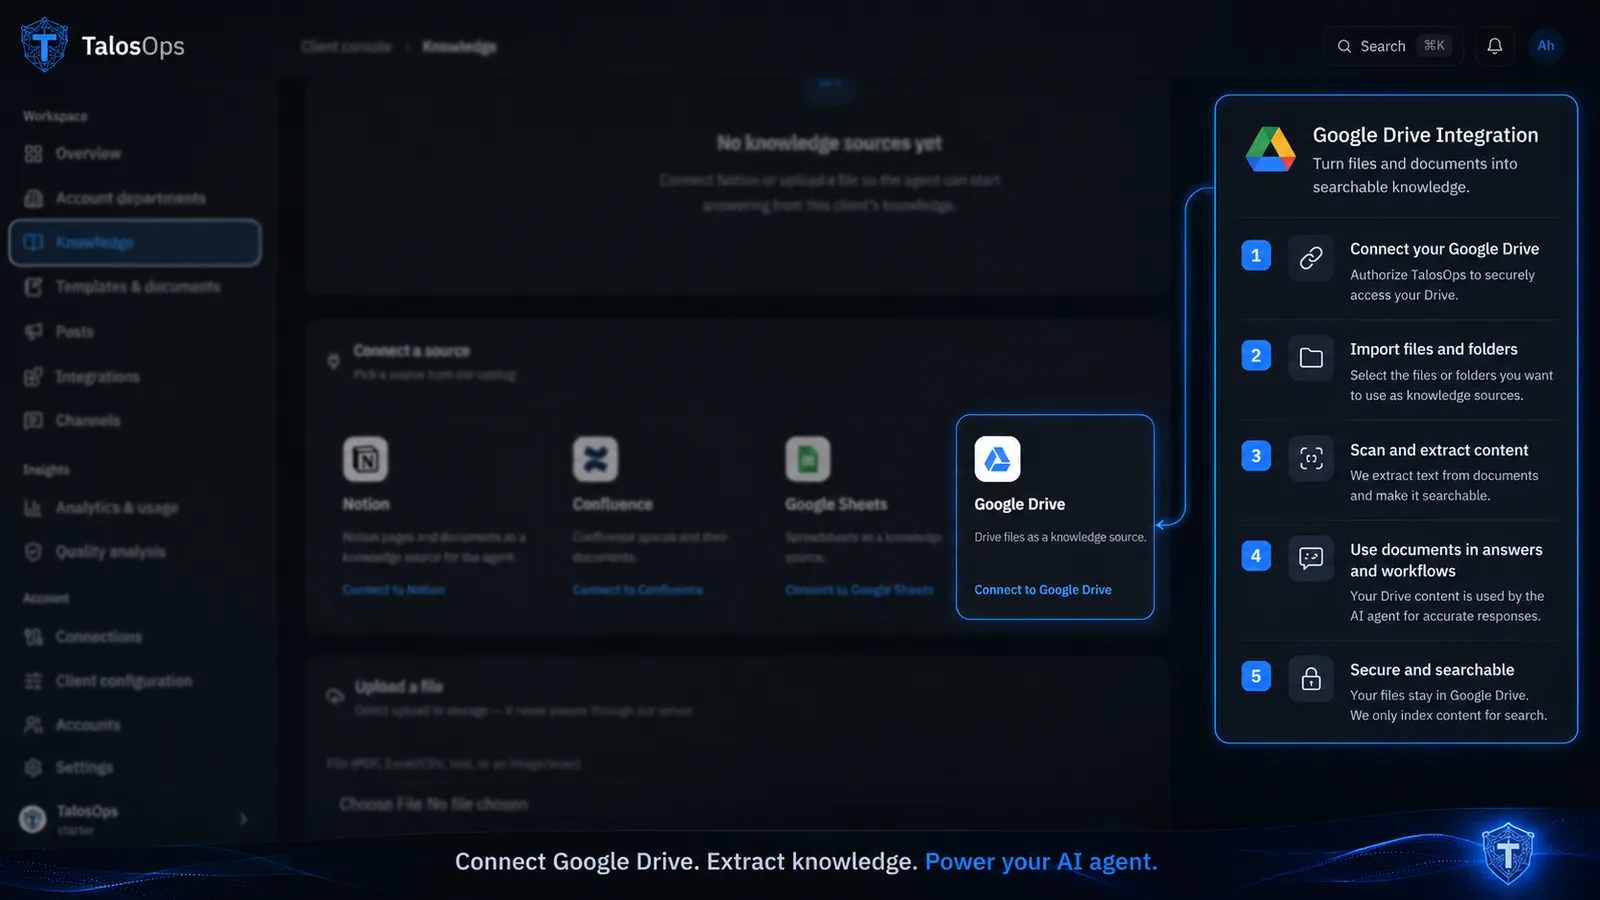Image resolution: width=1600 pixels, height=900 pixels.
Task: Click the 'Connect a source' heading
Action: pos(411,351)
